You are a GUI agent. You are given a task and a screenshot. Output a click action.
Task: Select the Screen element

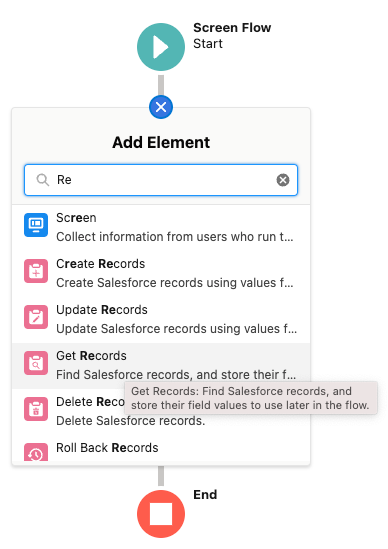(161, 227)
